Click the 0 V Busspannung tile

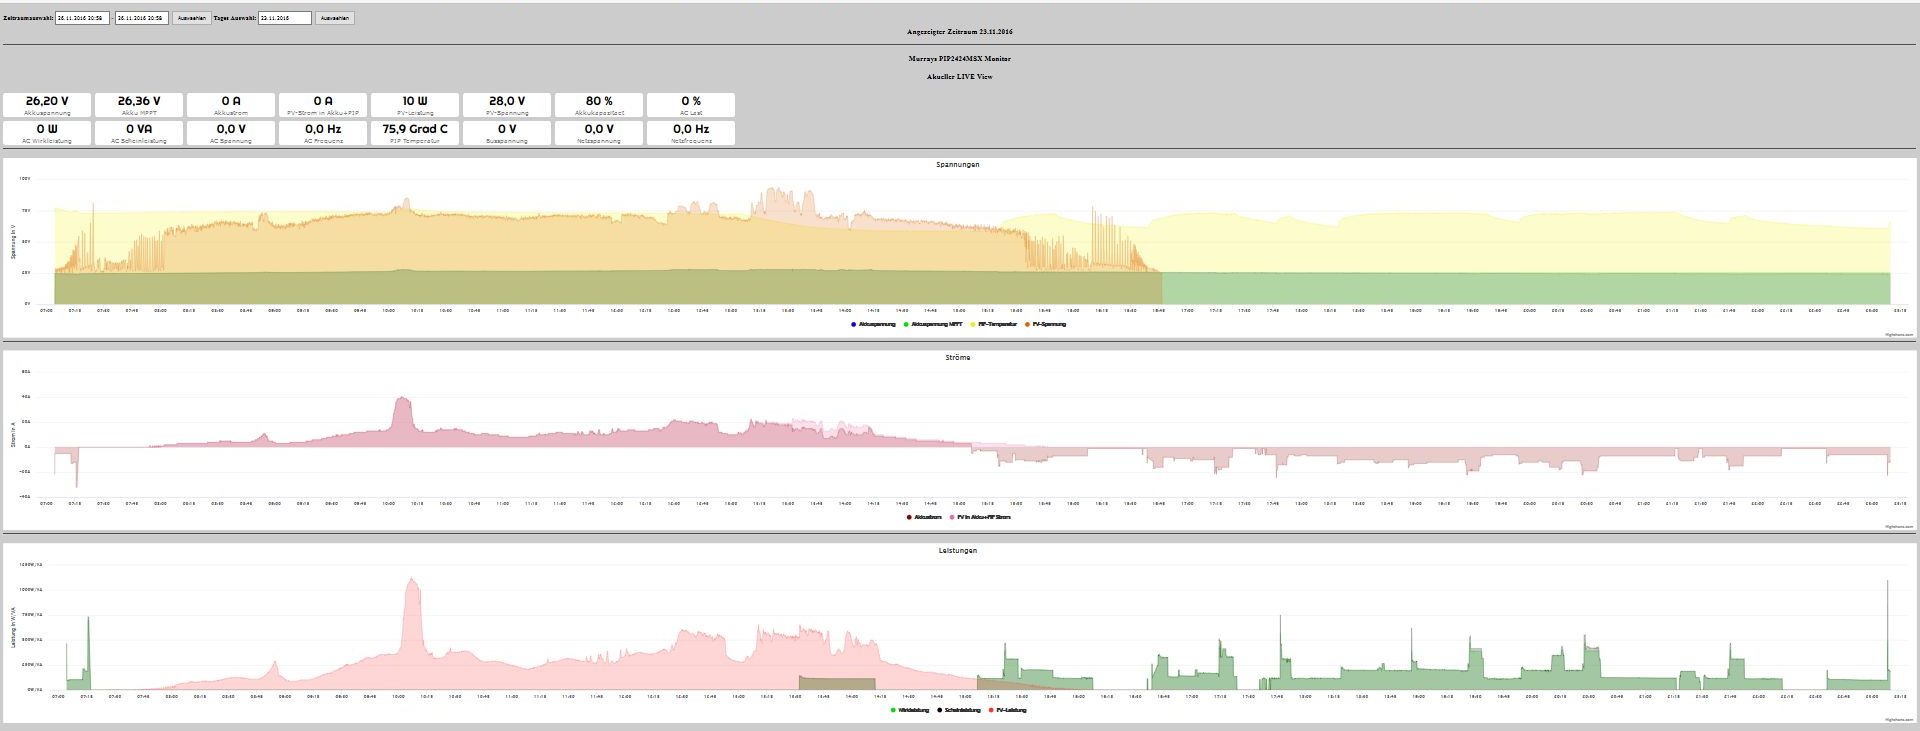[x=507, y=133]
